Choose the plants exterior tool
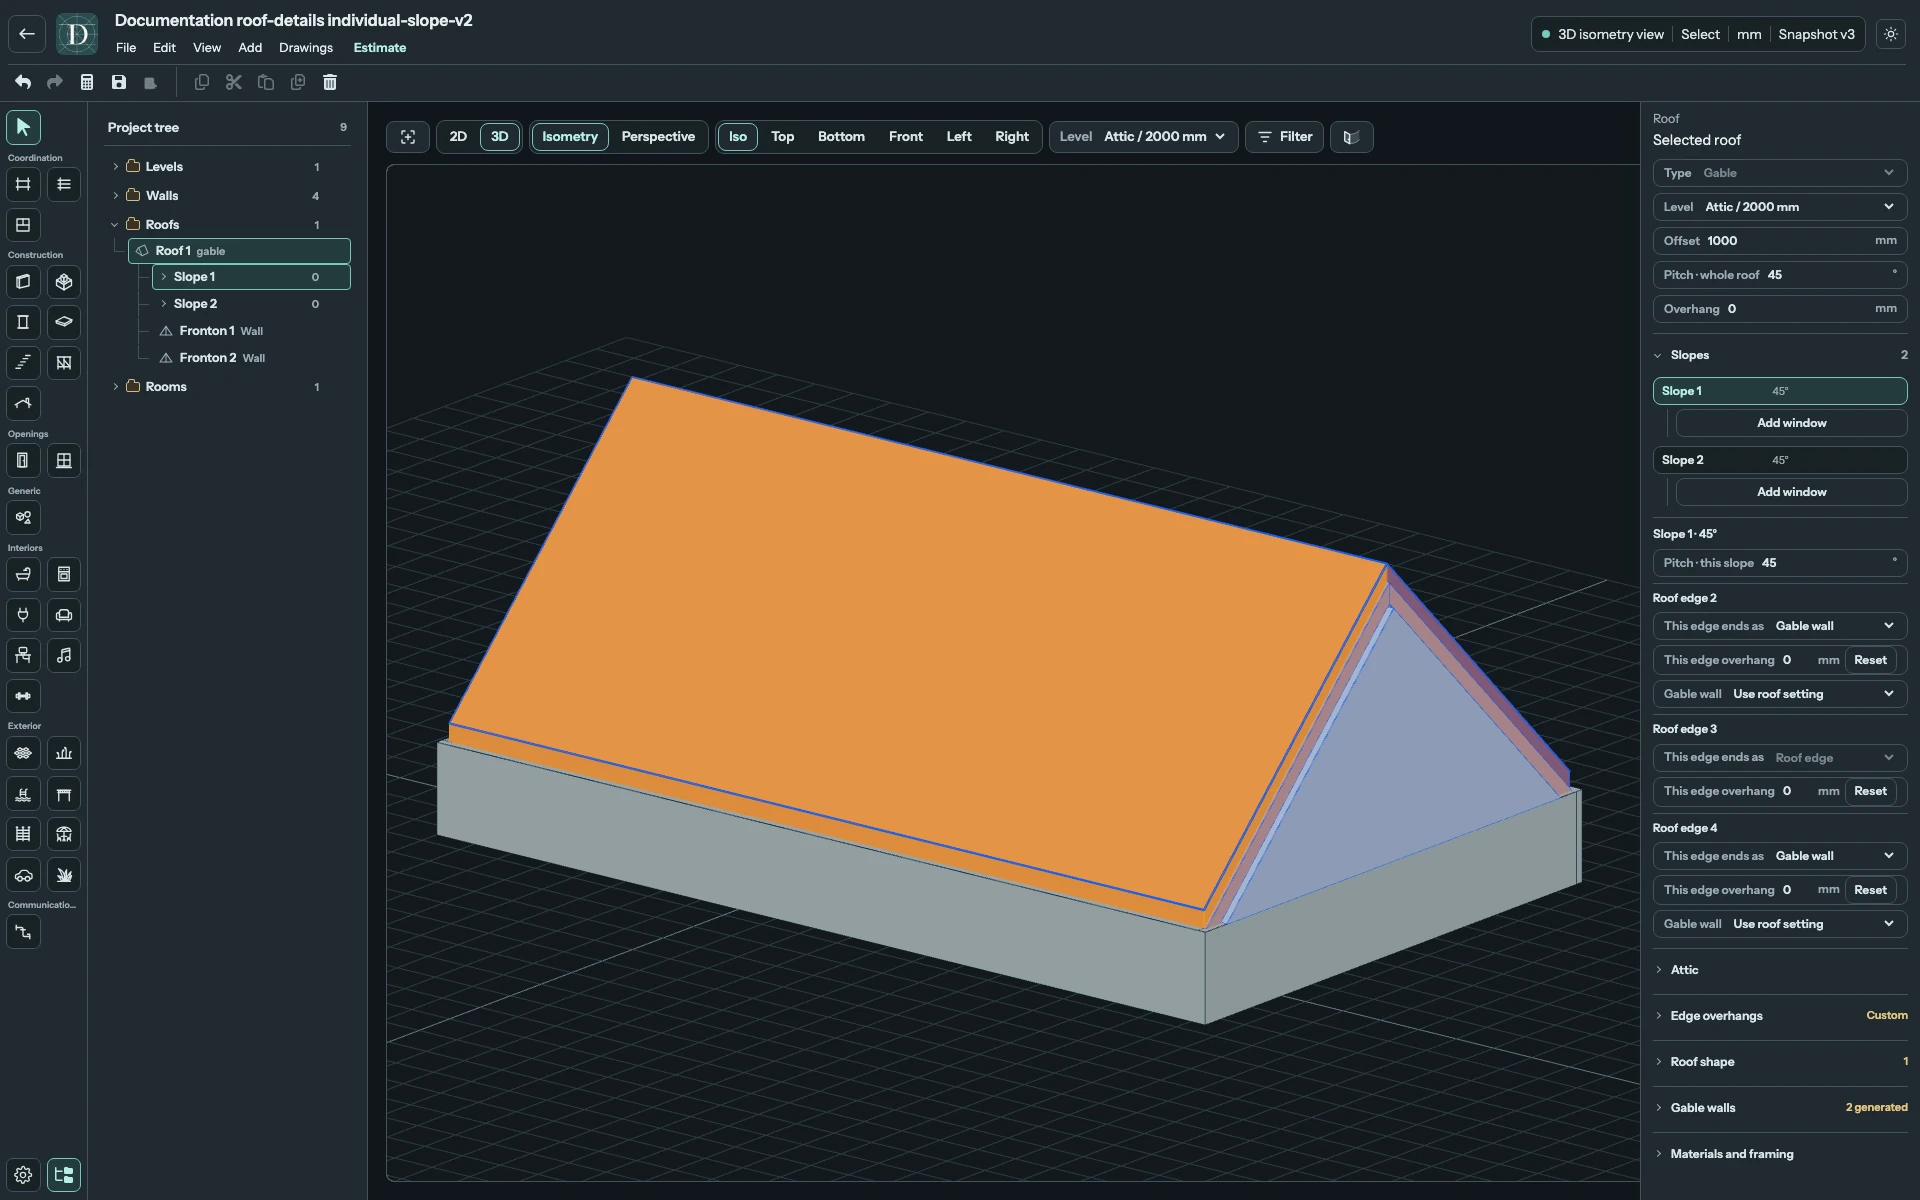 pyautogui.click(x=64, y=875)
